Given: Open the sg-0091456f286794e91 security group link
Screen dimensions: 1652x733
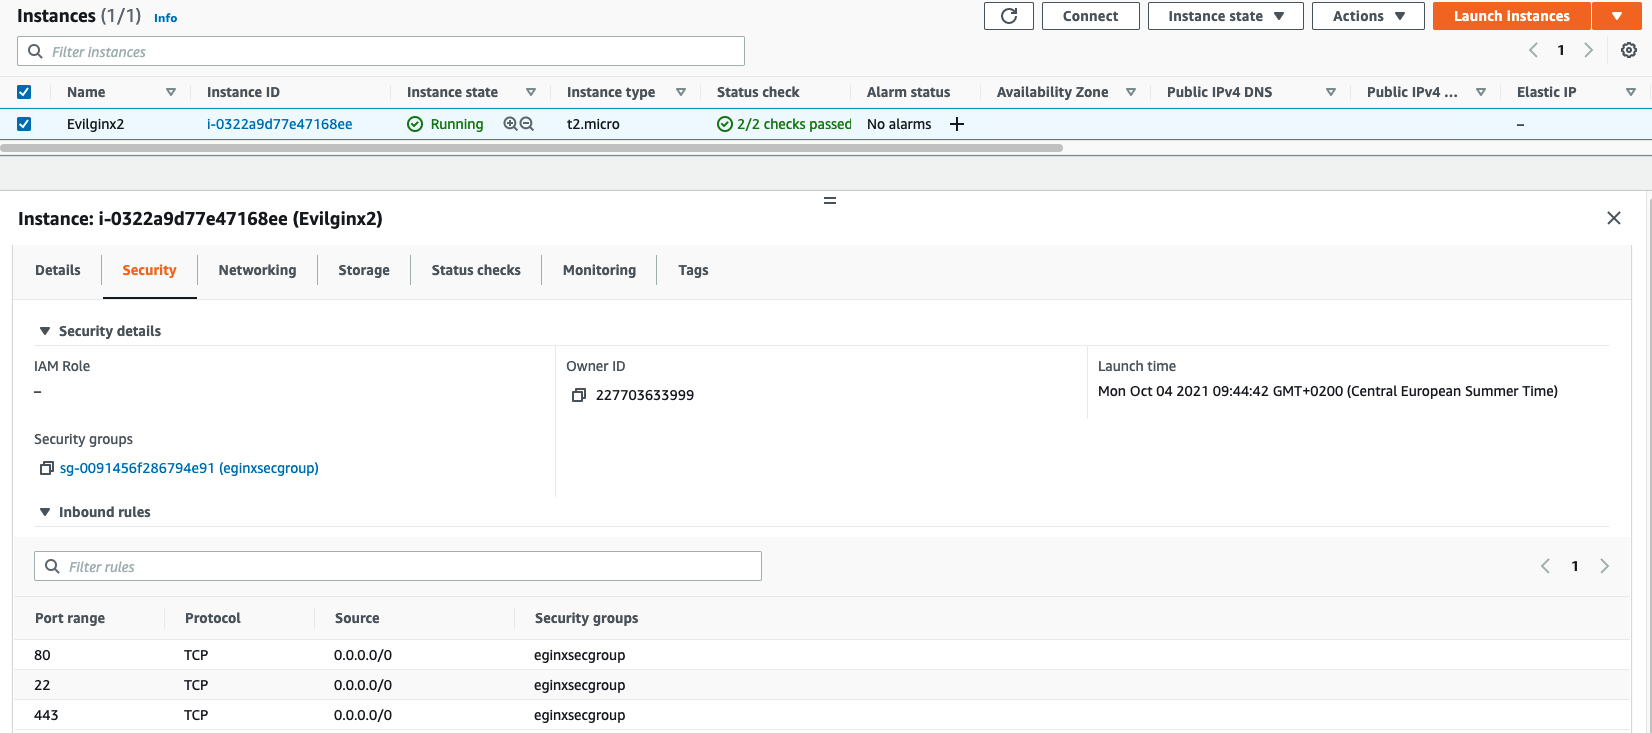Looking at the screenshot, I should [189, 468].
